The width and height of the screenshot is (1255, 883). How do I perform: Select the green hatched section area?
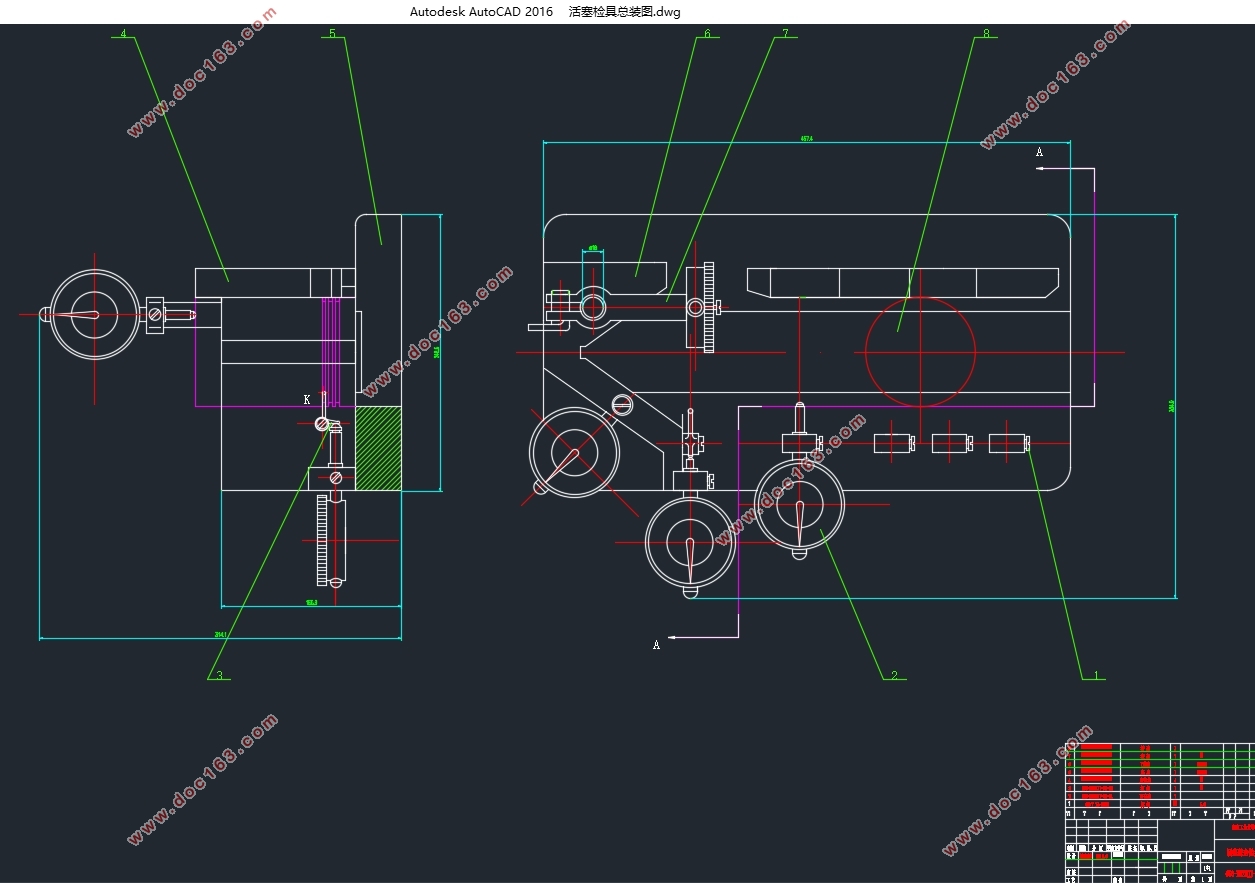378,448
